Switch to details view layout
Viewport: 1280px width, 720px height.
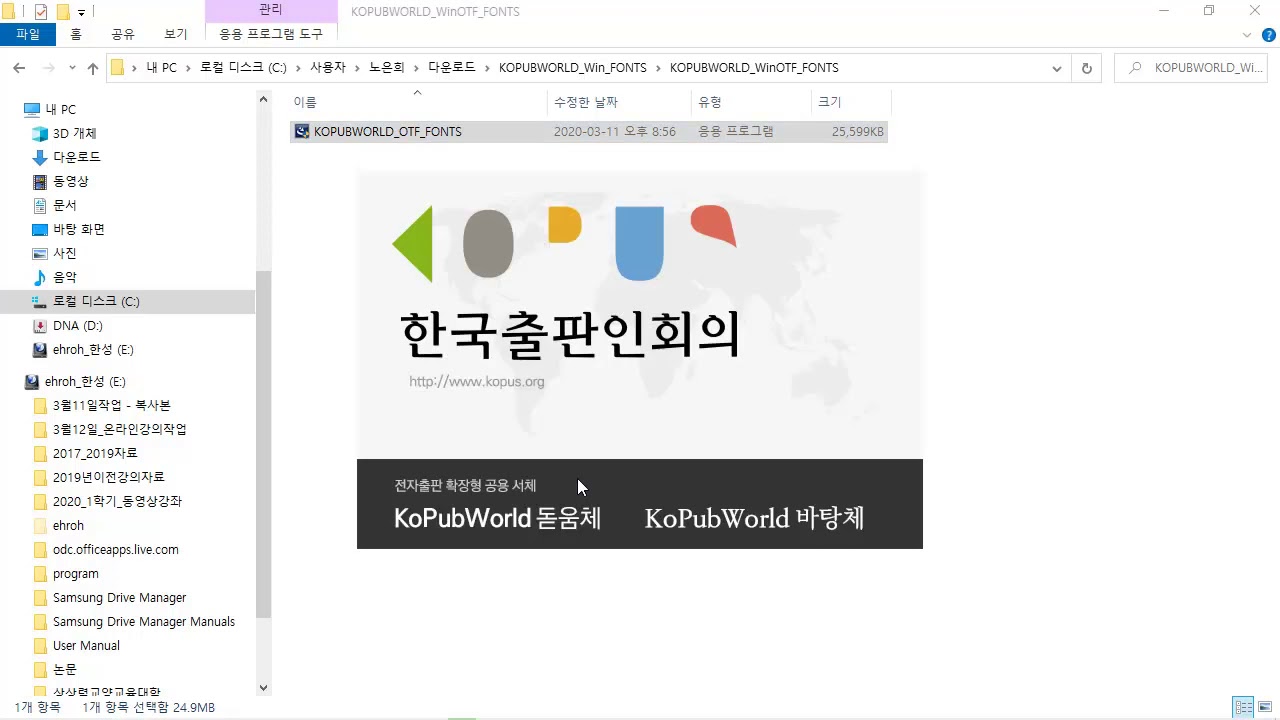[1243, 707]
